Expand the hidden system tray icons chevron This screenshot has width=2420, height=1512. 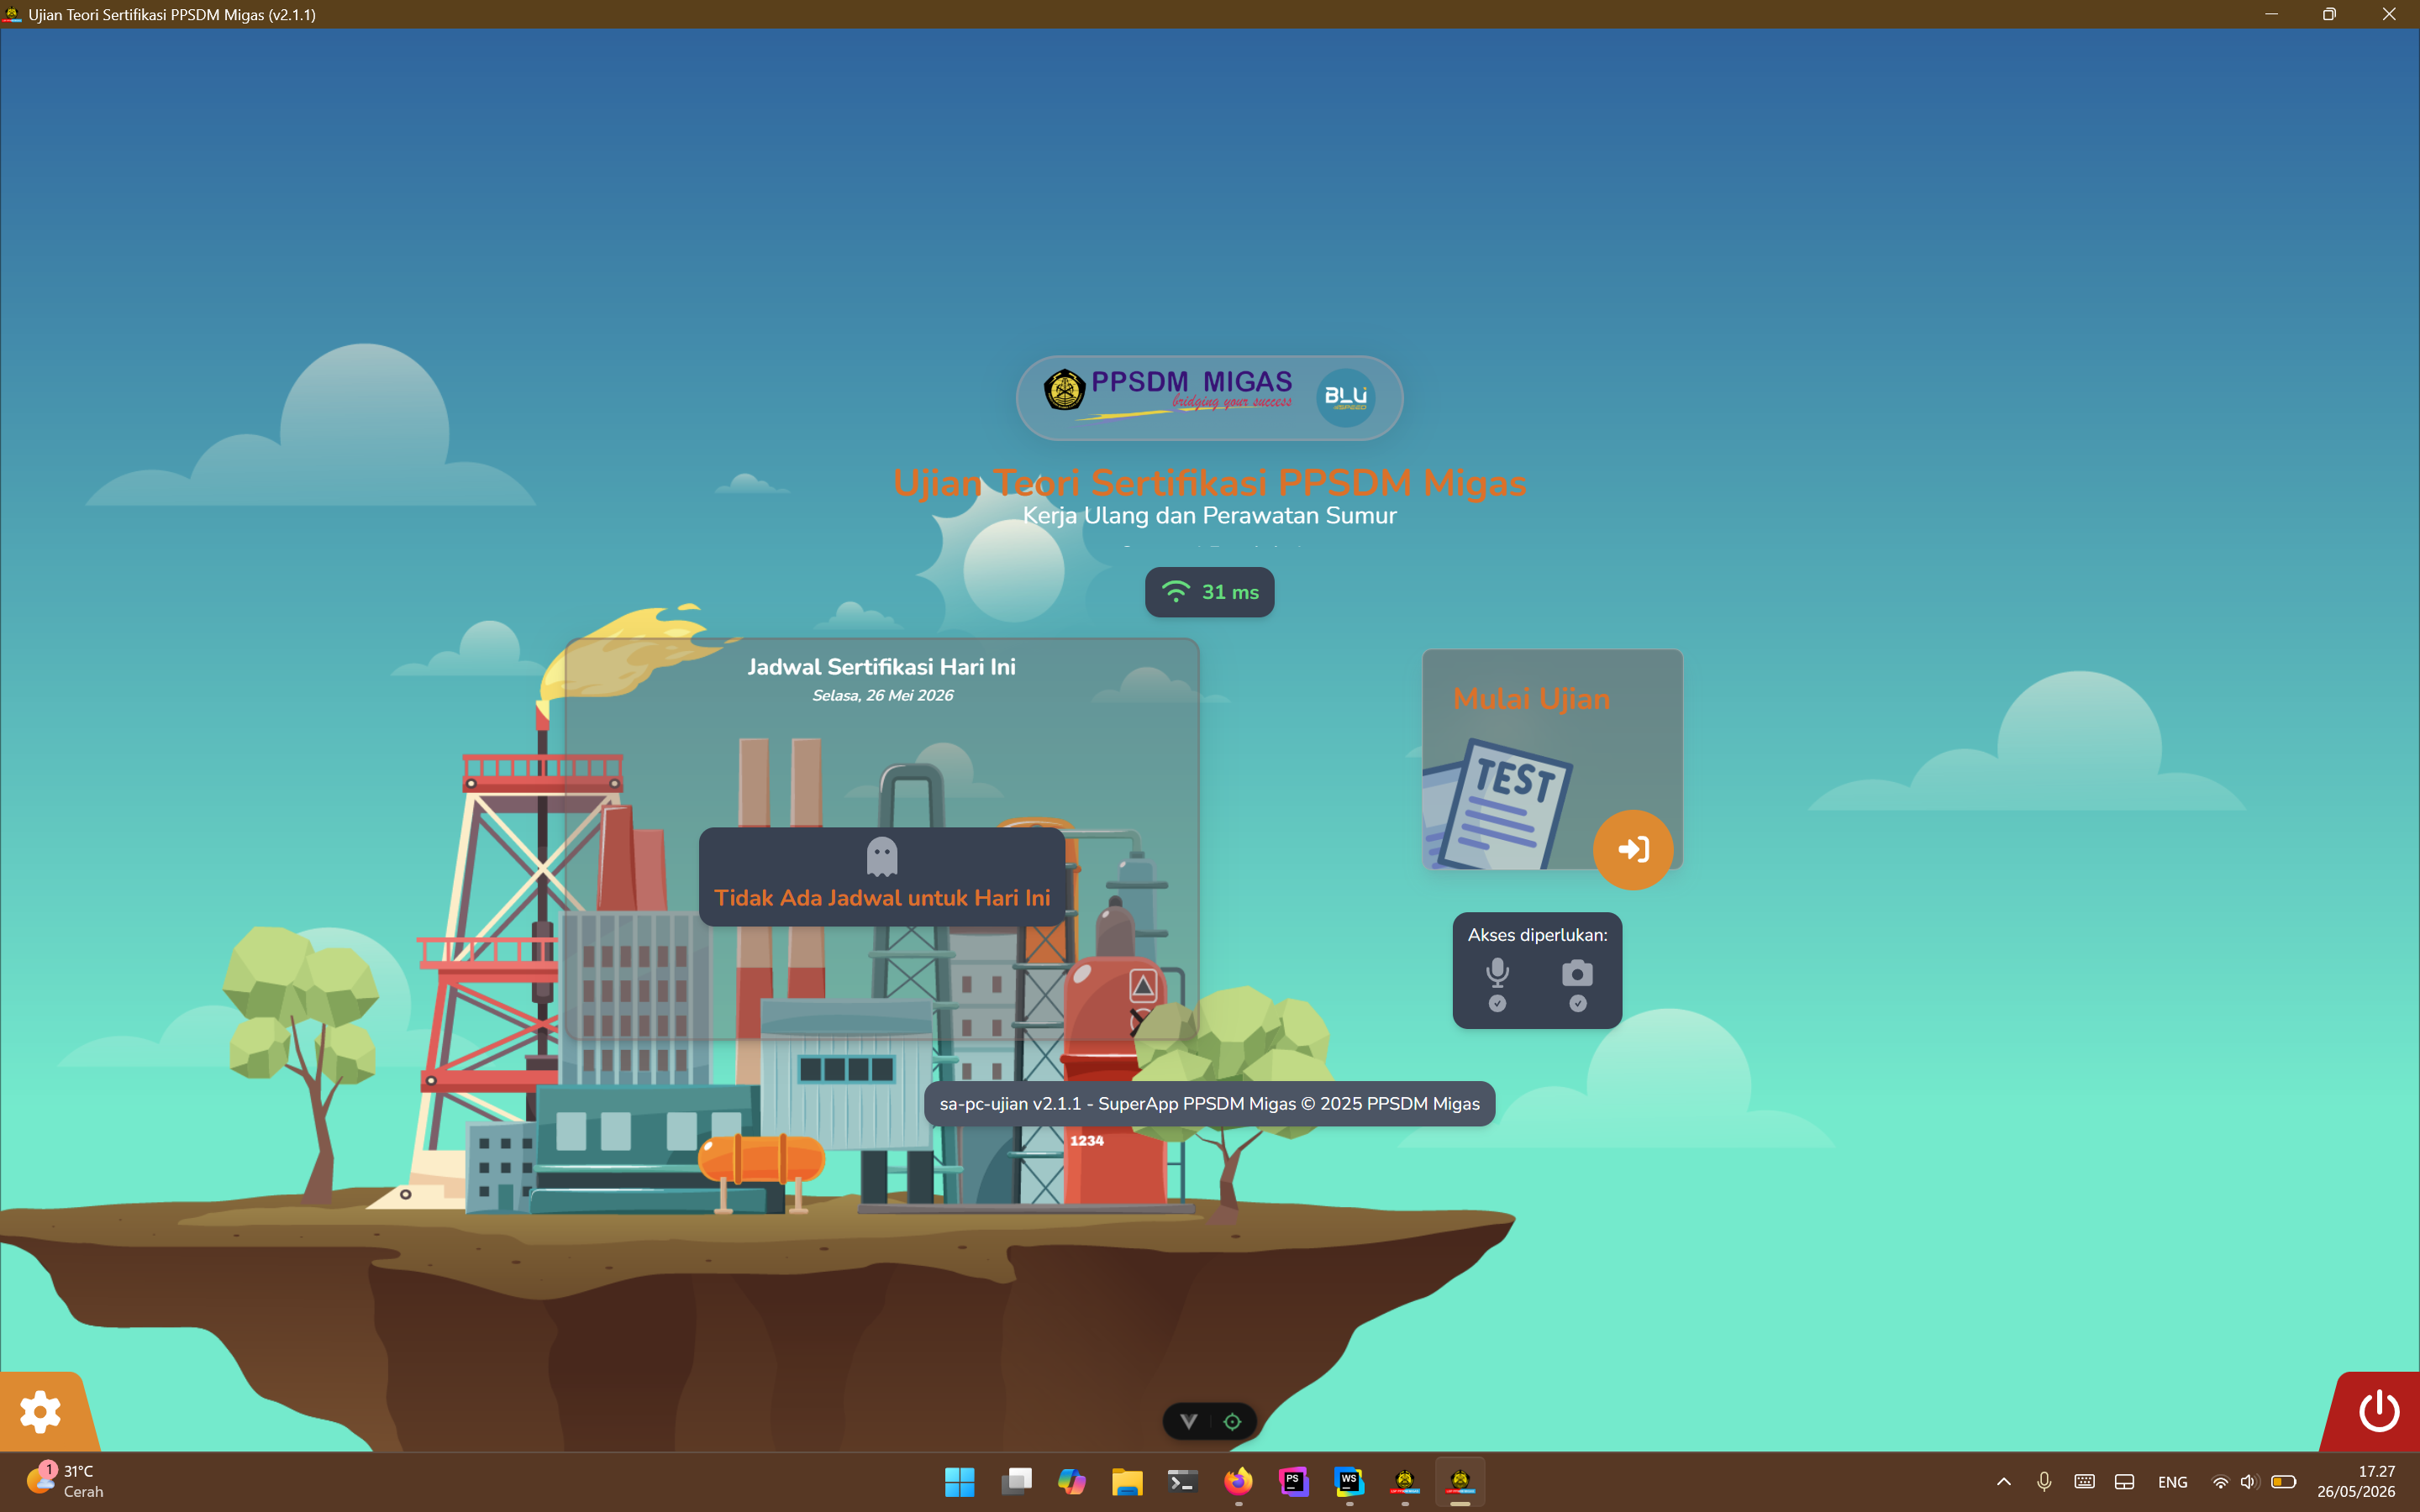[x=2003, y=1482]
